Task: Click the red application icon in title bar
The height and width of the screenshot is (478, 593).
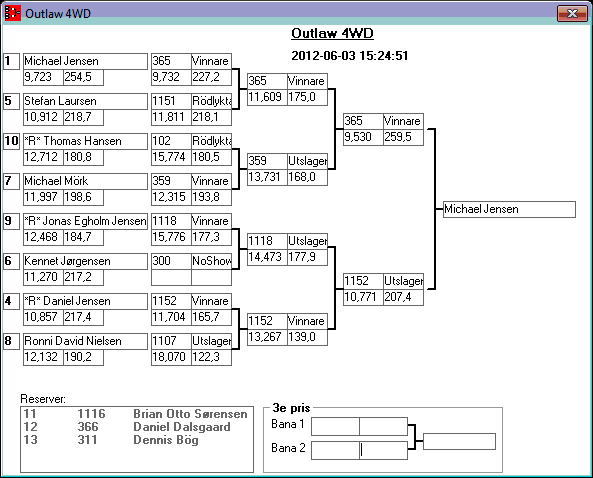Action: point(12,13)
